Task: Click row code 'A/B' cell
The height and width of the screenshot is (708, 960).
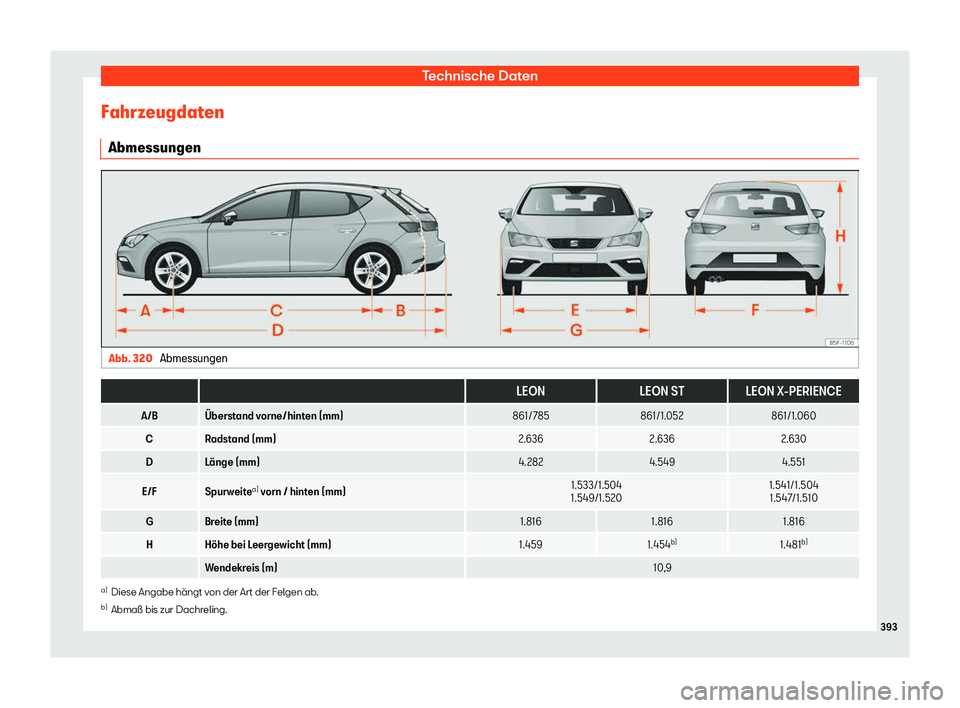Action: pyautogui.click(x=149, y=415)
